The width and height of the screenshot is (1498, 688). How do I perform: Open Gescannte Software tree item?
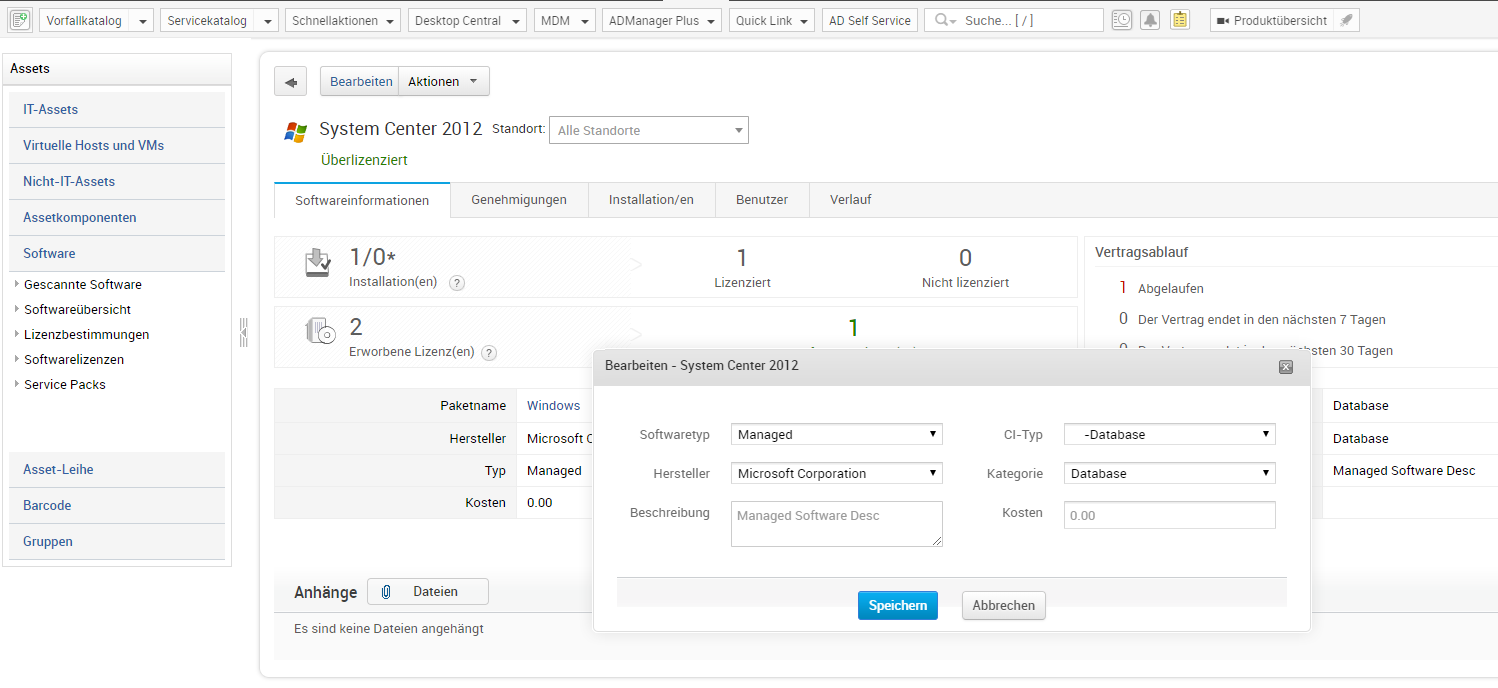click(83, 284)
